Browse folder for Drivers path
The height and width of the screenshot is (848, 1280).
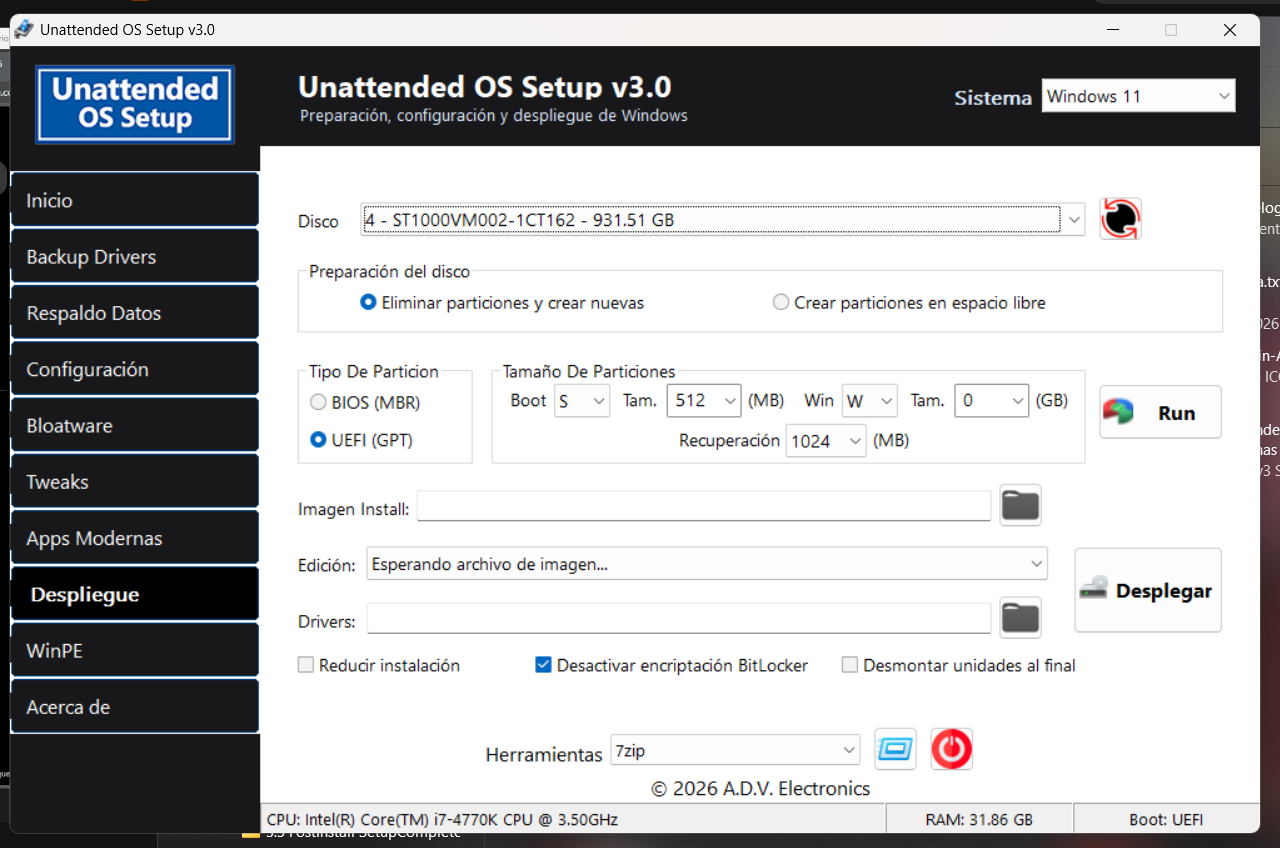(x=1020, y=618)
